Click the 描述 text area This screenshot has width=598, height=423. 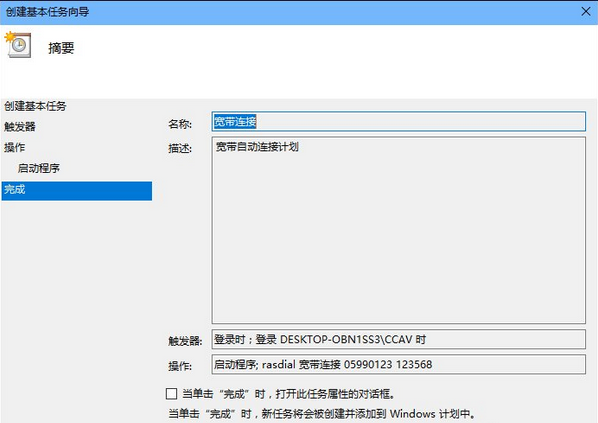coord(399,230)
